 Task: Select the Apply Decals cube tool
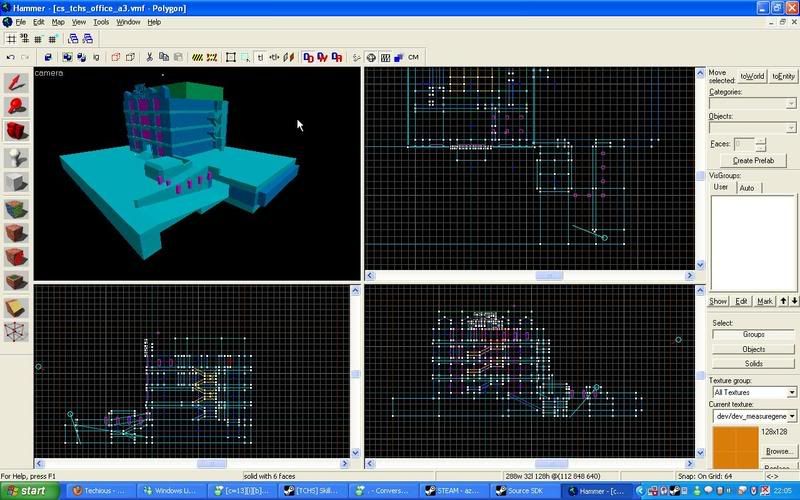(x=16, y=257)
